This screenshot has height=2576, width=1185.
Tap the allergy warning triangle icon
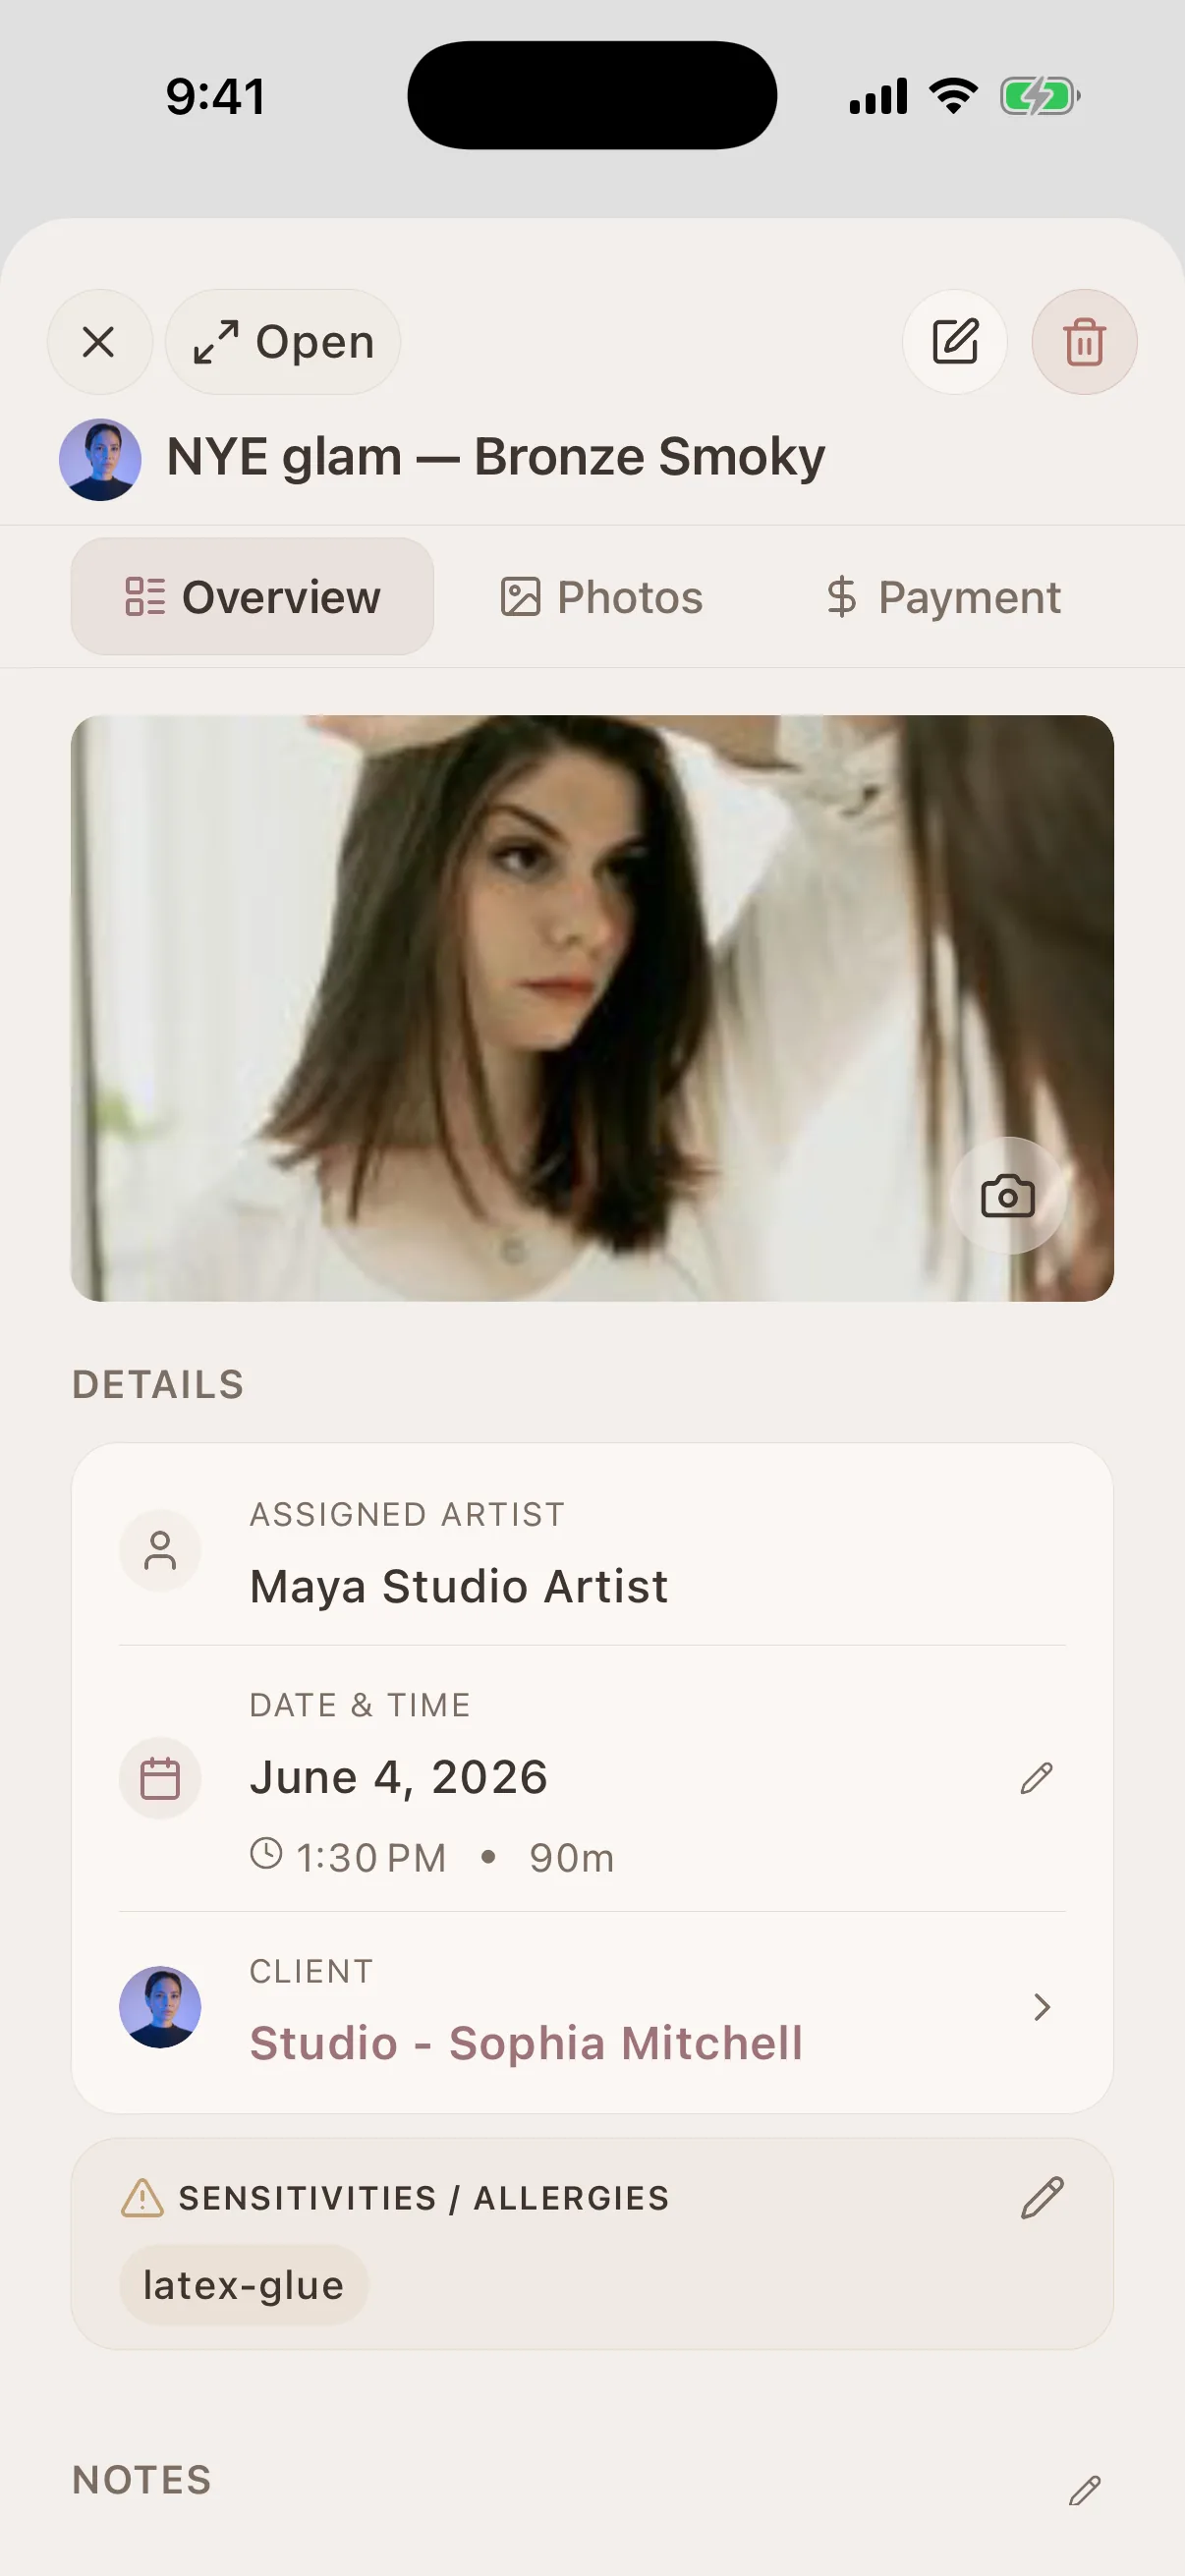[x=142, y=2198]
